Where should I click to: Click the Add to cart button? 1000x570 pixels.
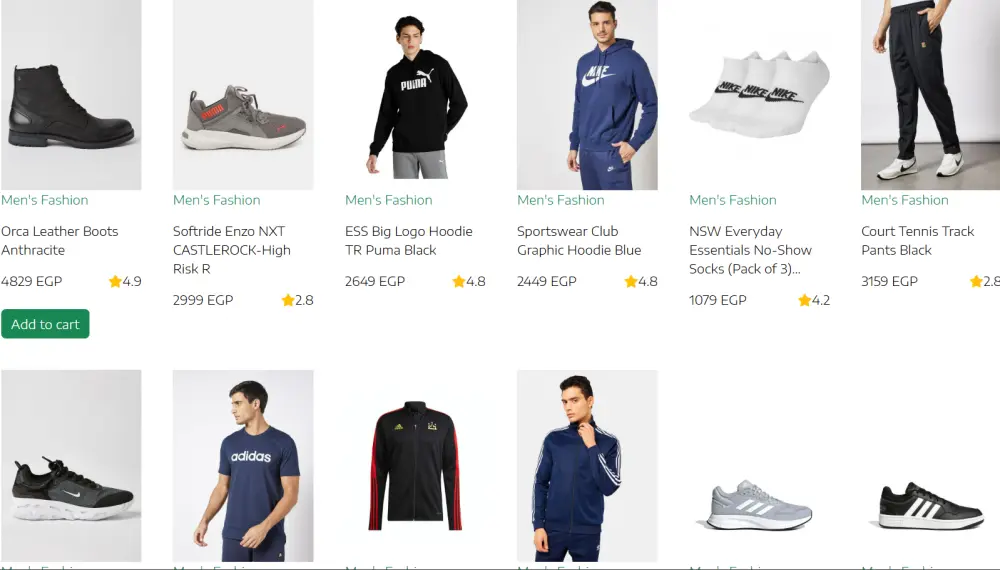pyautogui.click(x=45, y=324)
